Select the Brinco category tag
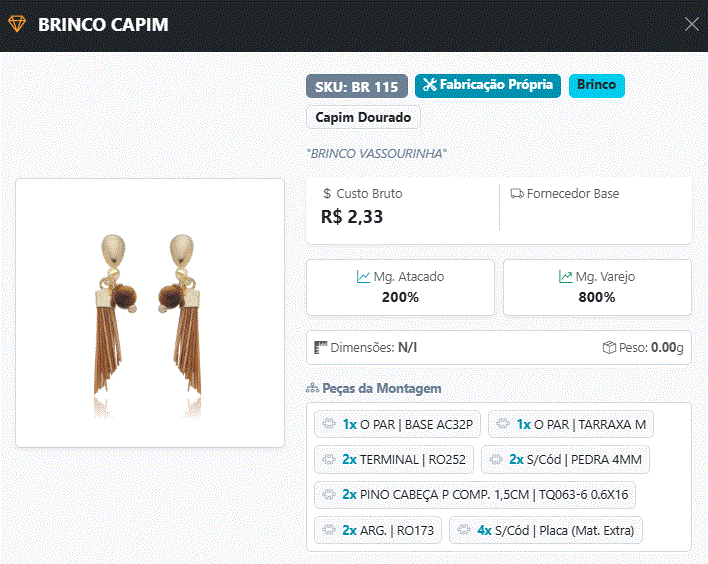708x564 pixels. click(x=596, y=85)
